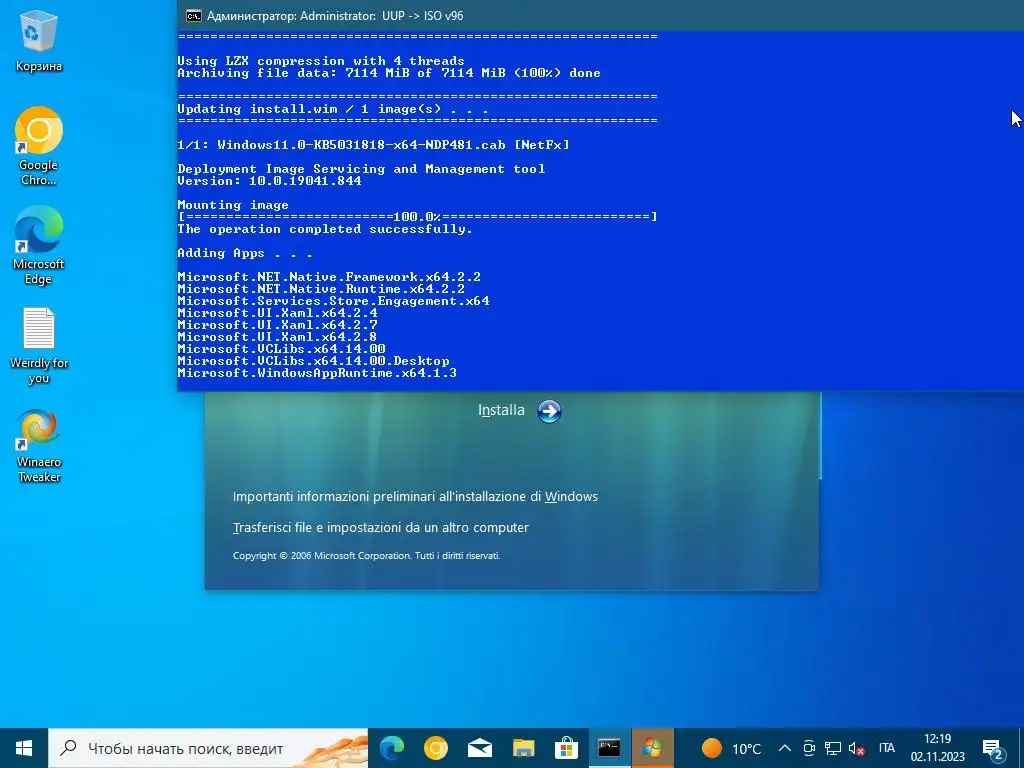The width and height of the screenshot is (1024, 768).
Task: Click the 'Microsoft.Services.Store.Engagement.x64' line
Action: [333, 301]
